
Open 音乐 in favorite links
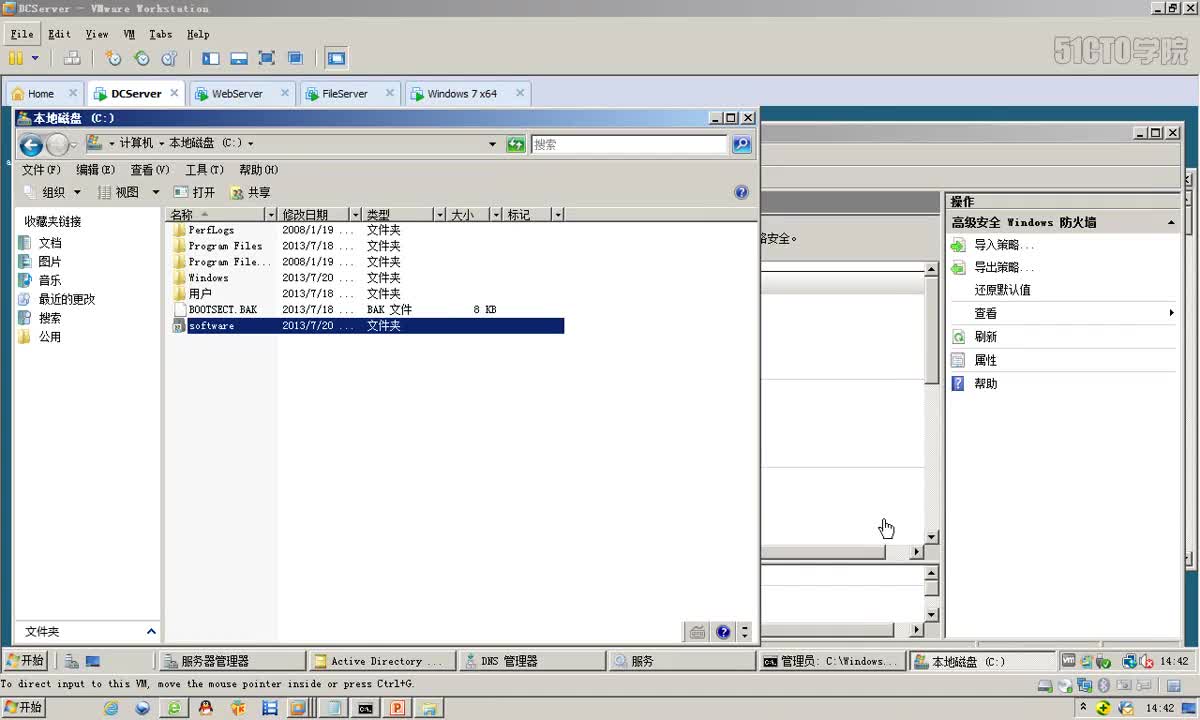[49, 281]
